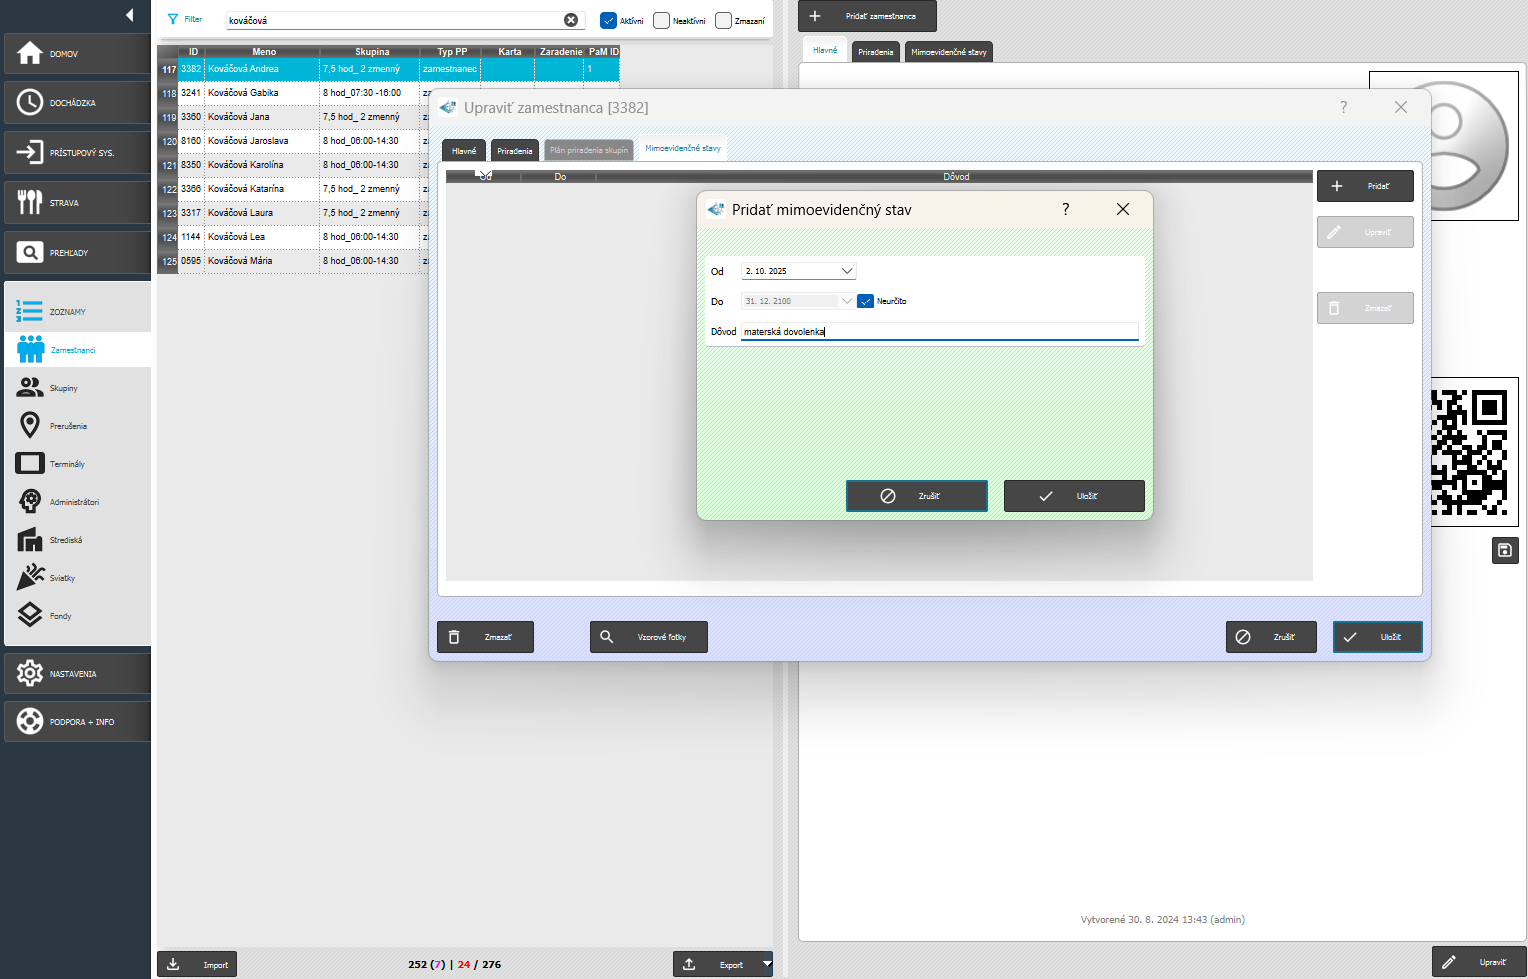Viewport: 1528px width, 979px height.
Task: Click the Prehľady magnifier icon
Action: pos(30,252)
